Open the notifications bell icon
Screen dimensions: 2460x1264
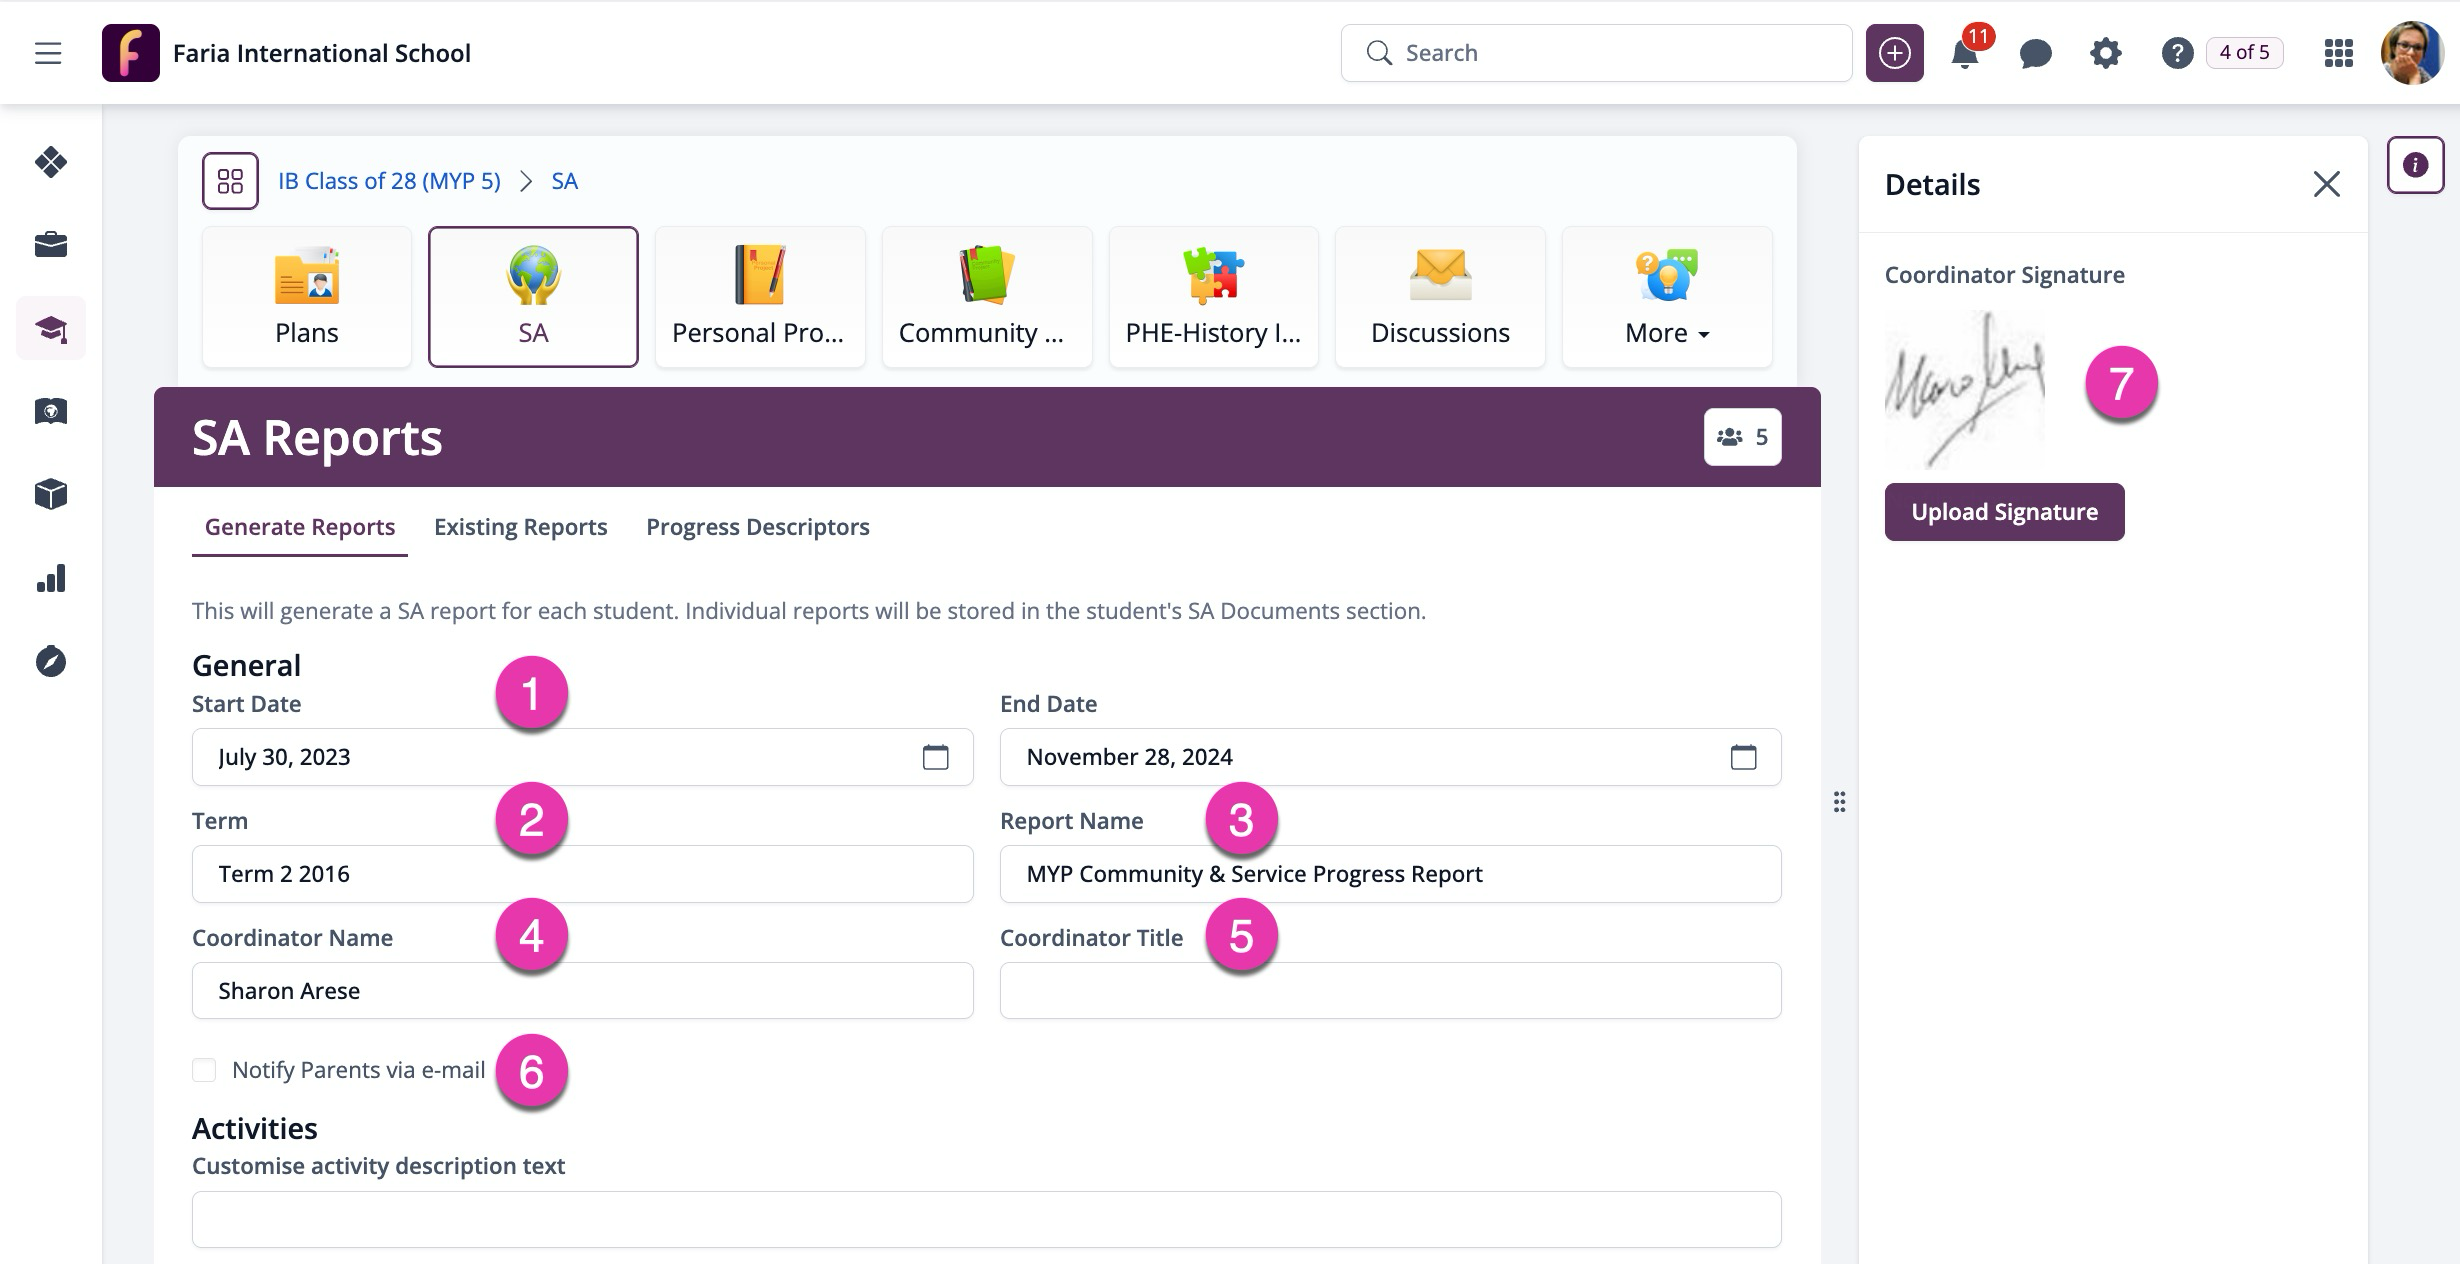pyautogui.click(x=1964, y=54)
